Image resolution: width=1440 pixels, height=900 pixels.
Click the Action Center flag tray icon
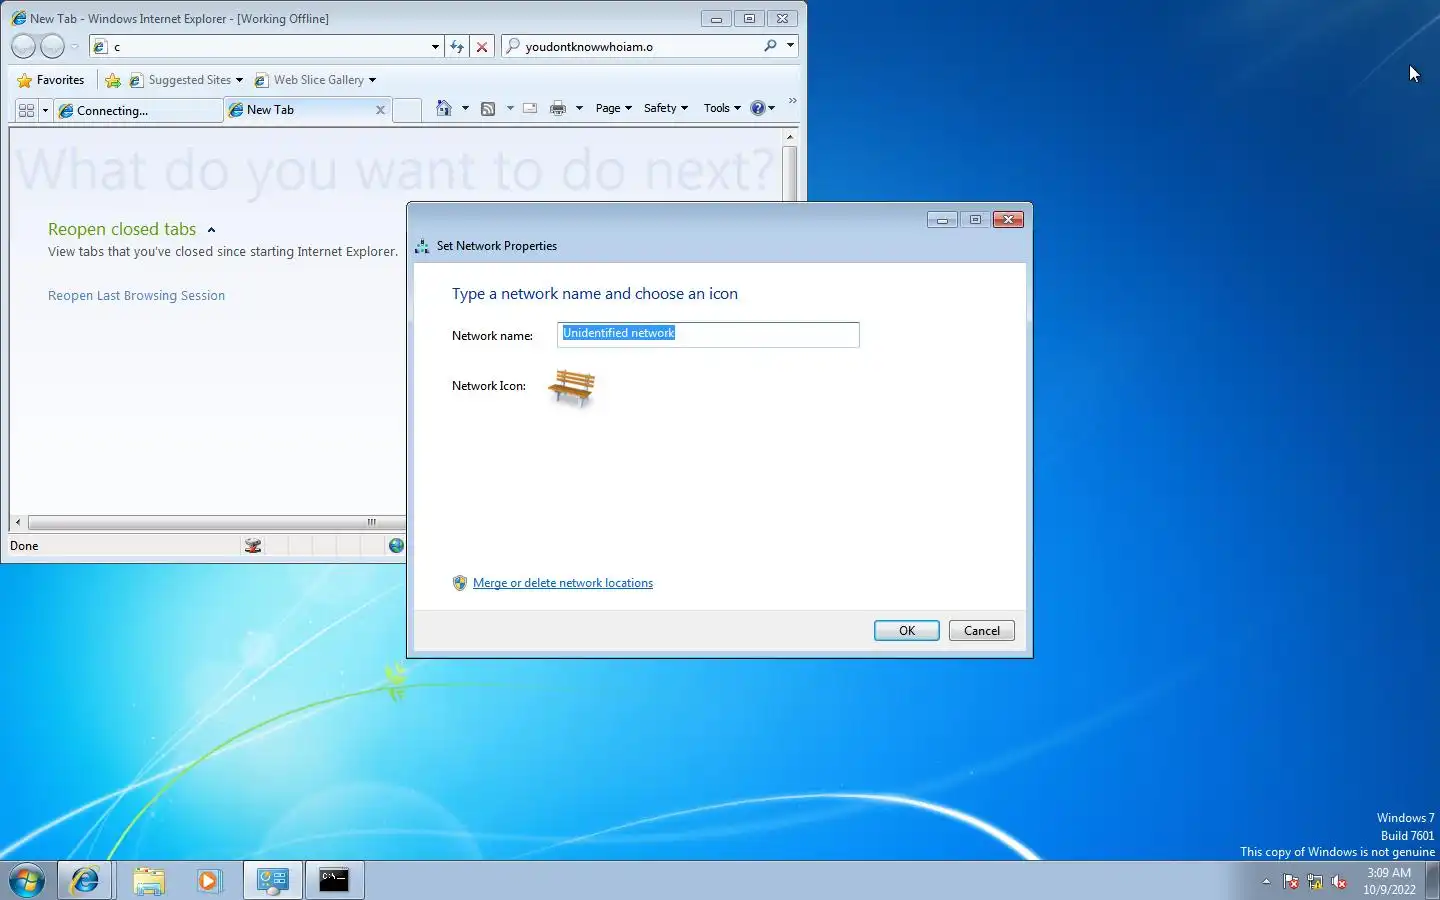click(1291, 882)
